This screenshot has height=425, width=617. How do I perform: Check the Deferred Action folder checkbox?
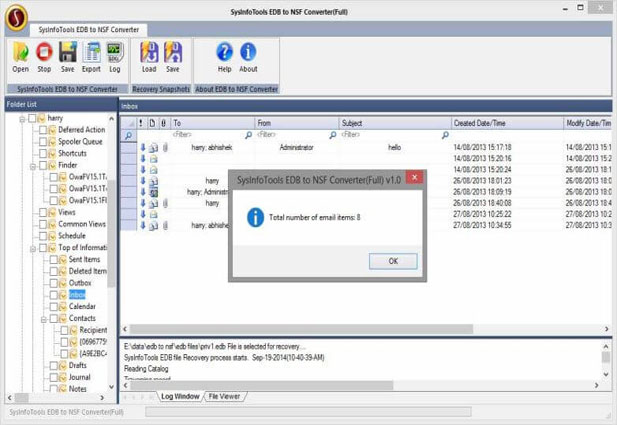click(43, 130)
